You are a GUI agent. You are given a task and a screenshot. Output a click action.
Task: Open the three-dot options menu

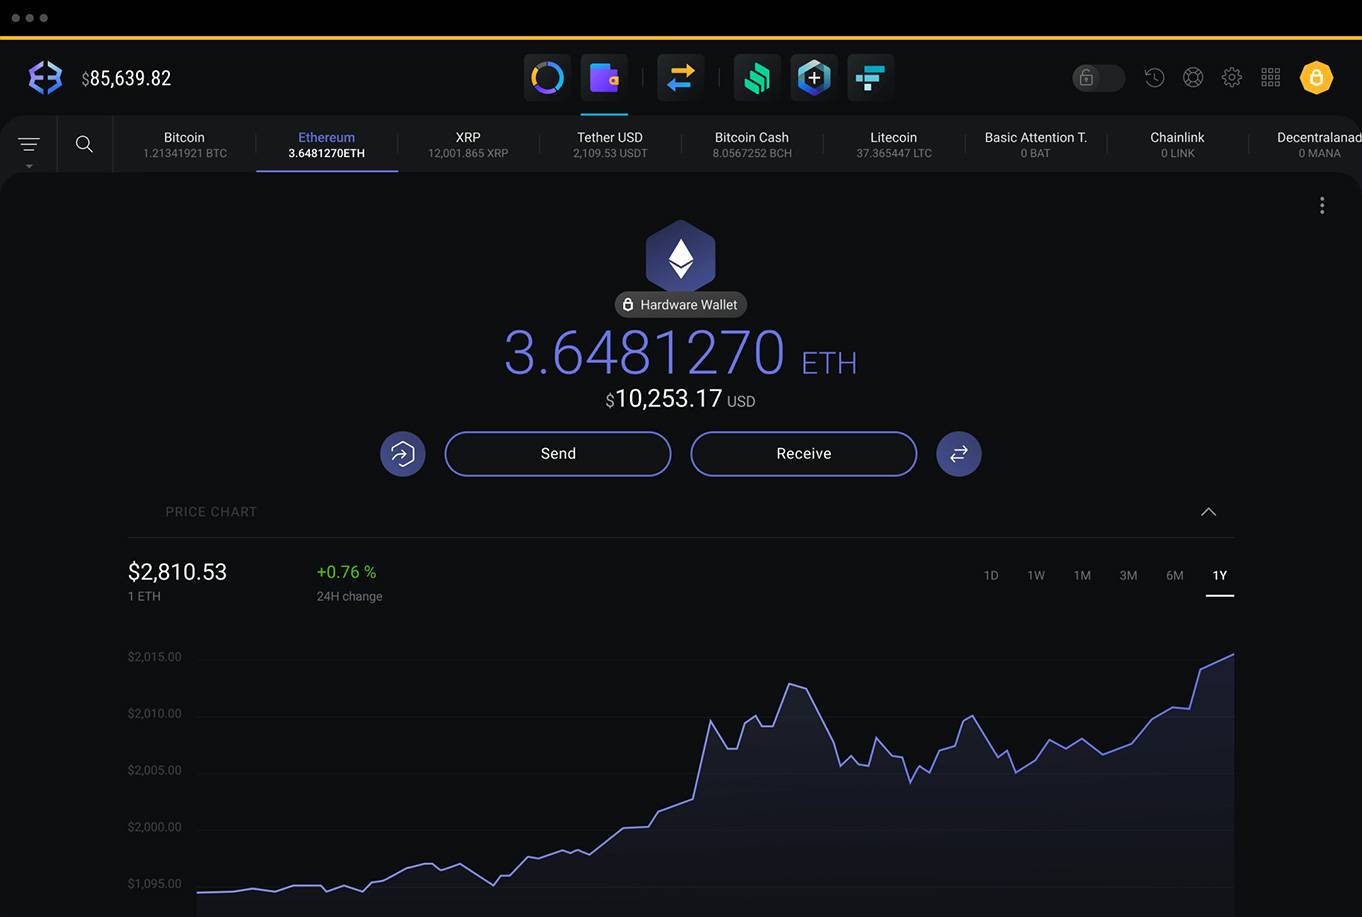pos(1322,205)
